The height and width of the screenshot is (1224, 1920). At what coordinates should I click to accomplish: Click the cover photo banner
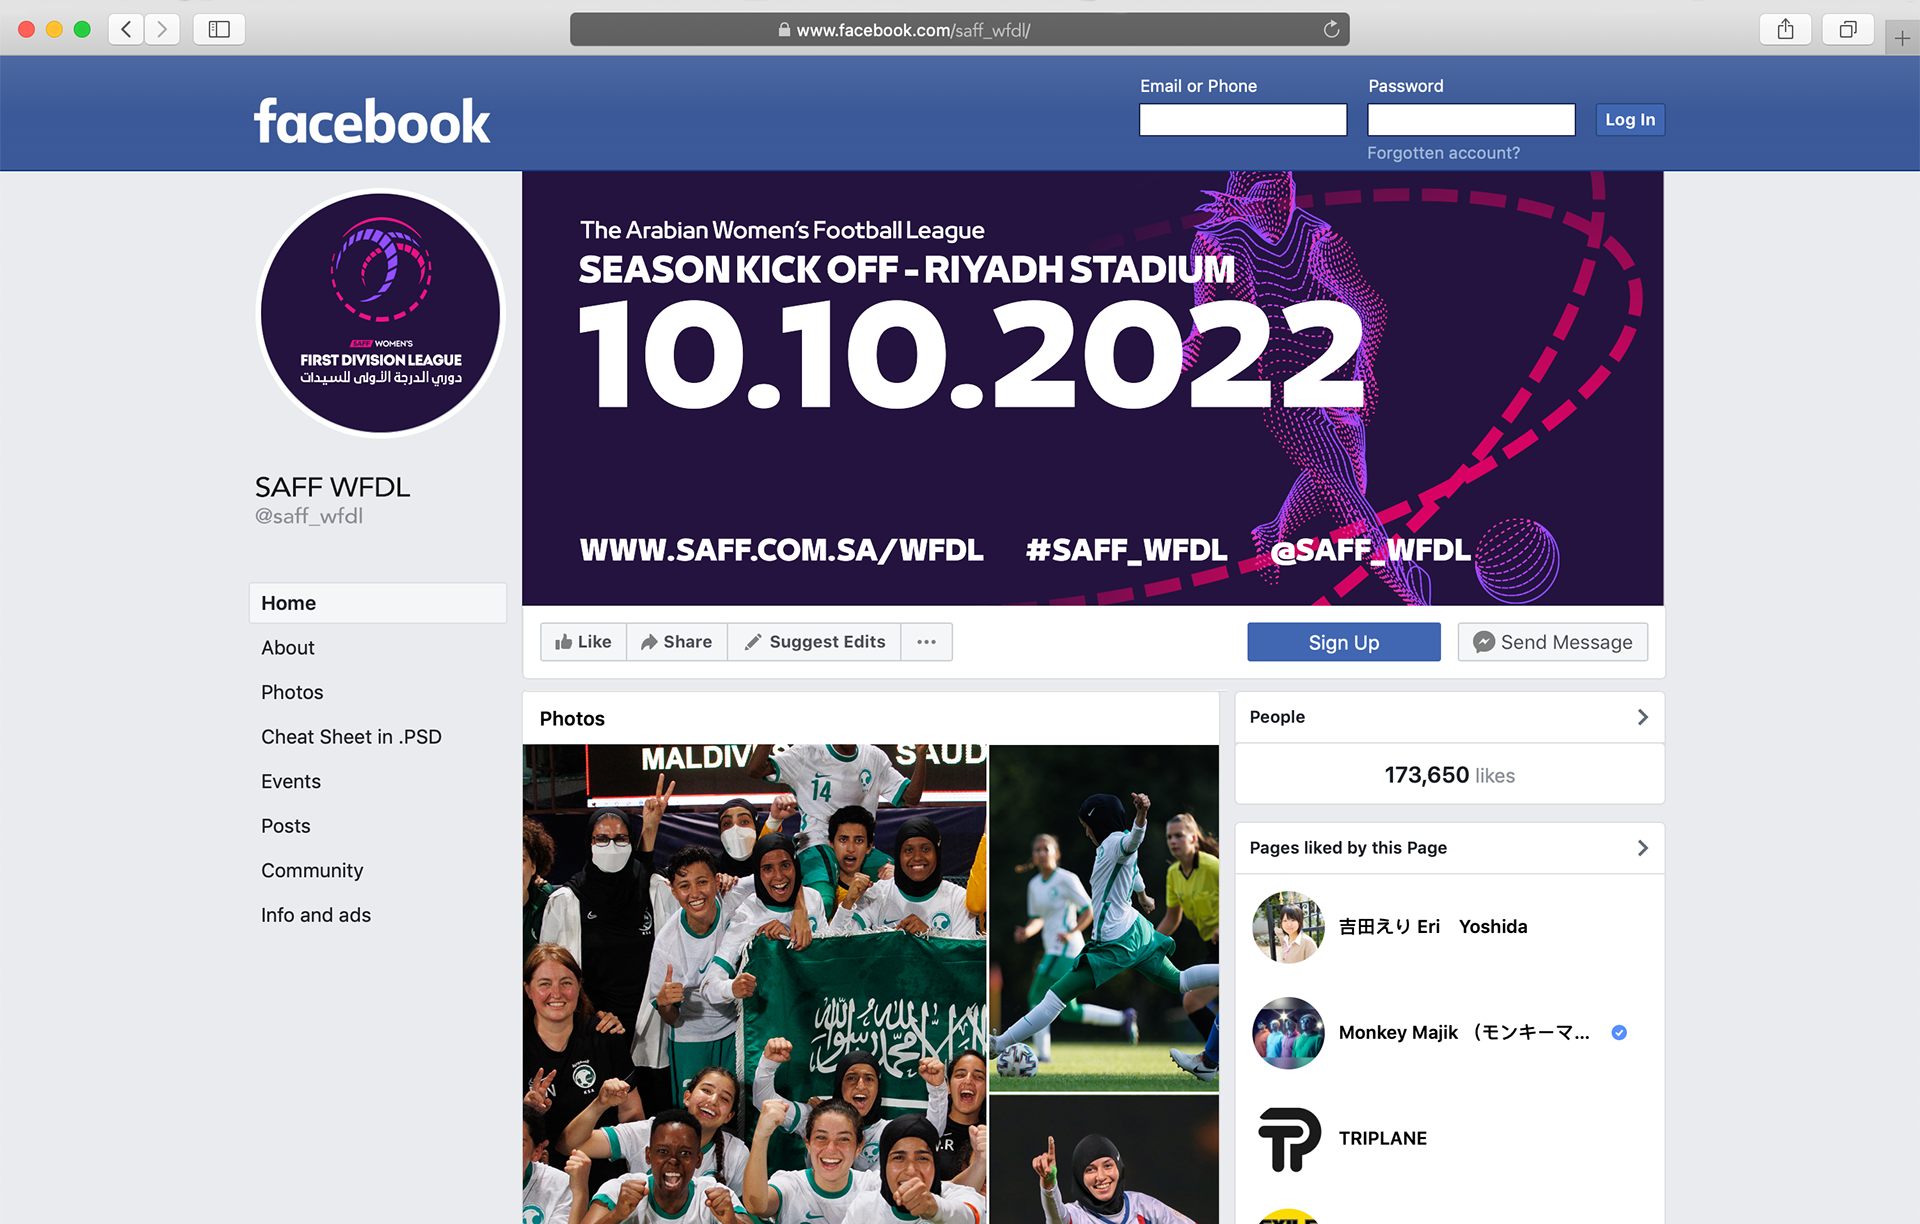click(1093, 388)
